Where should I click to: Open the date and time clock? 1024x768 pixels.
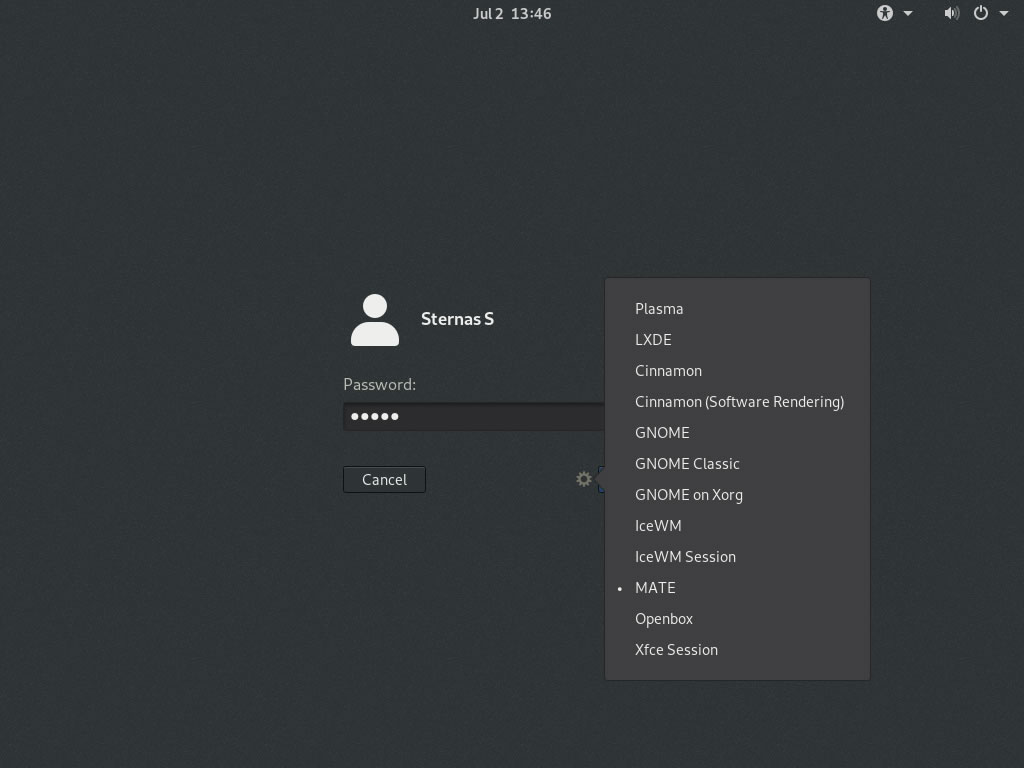pyautogui.click(x=512, y=14)
